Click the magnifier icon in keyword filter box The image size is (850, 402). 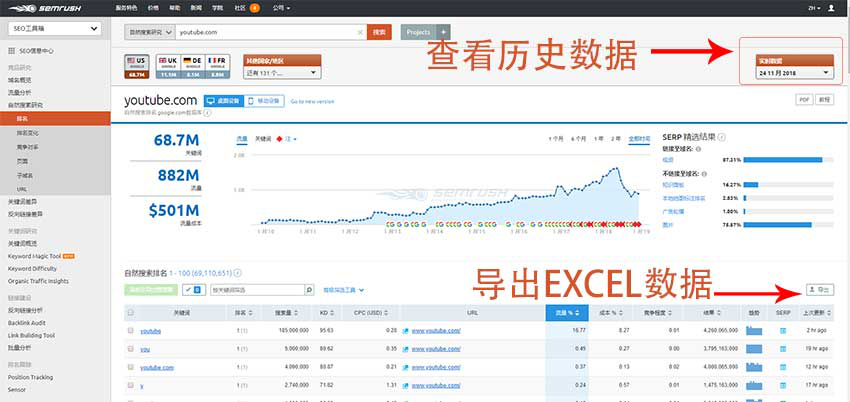309,290
